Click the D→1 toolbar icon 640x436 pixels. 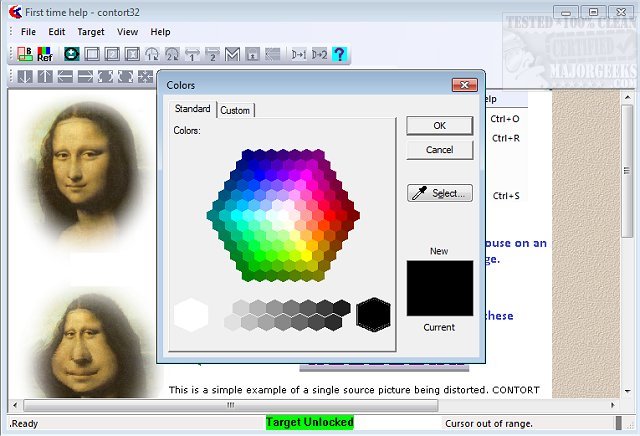(x=299, y=54)
